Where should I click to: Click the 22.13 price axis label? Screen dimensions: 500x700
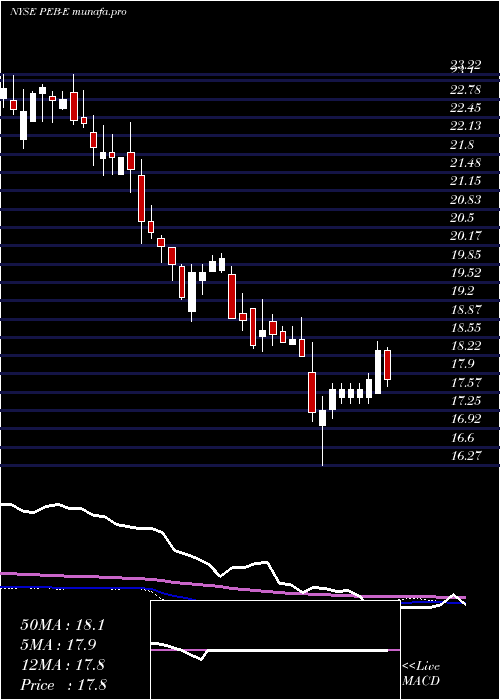click(466, 126)
